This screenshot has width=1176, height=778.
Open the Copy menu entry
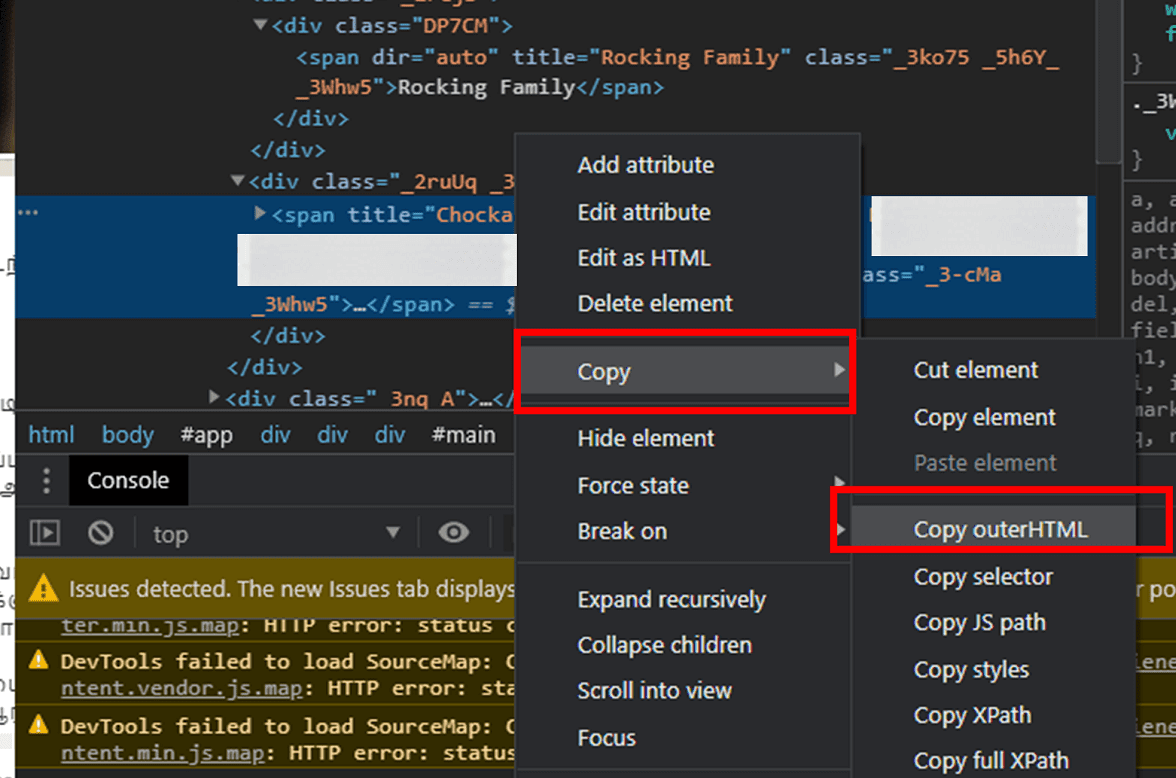pyautogui.click(x=686, y=371)
